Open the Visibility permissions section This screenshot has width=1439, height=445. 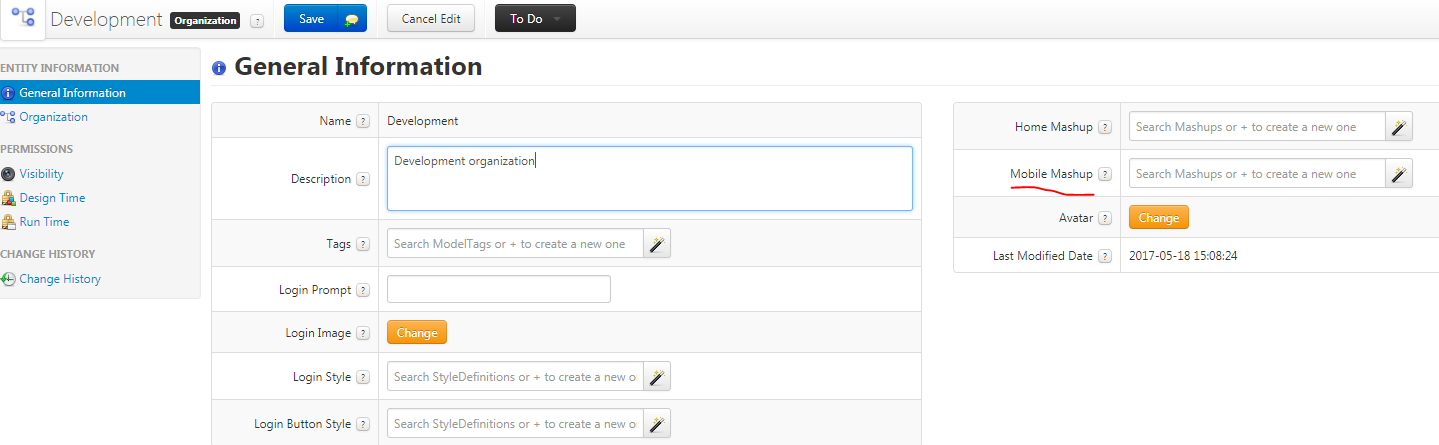(41, 174)
